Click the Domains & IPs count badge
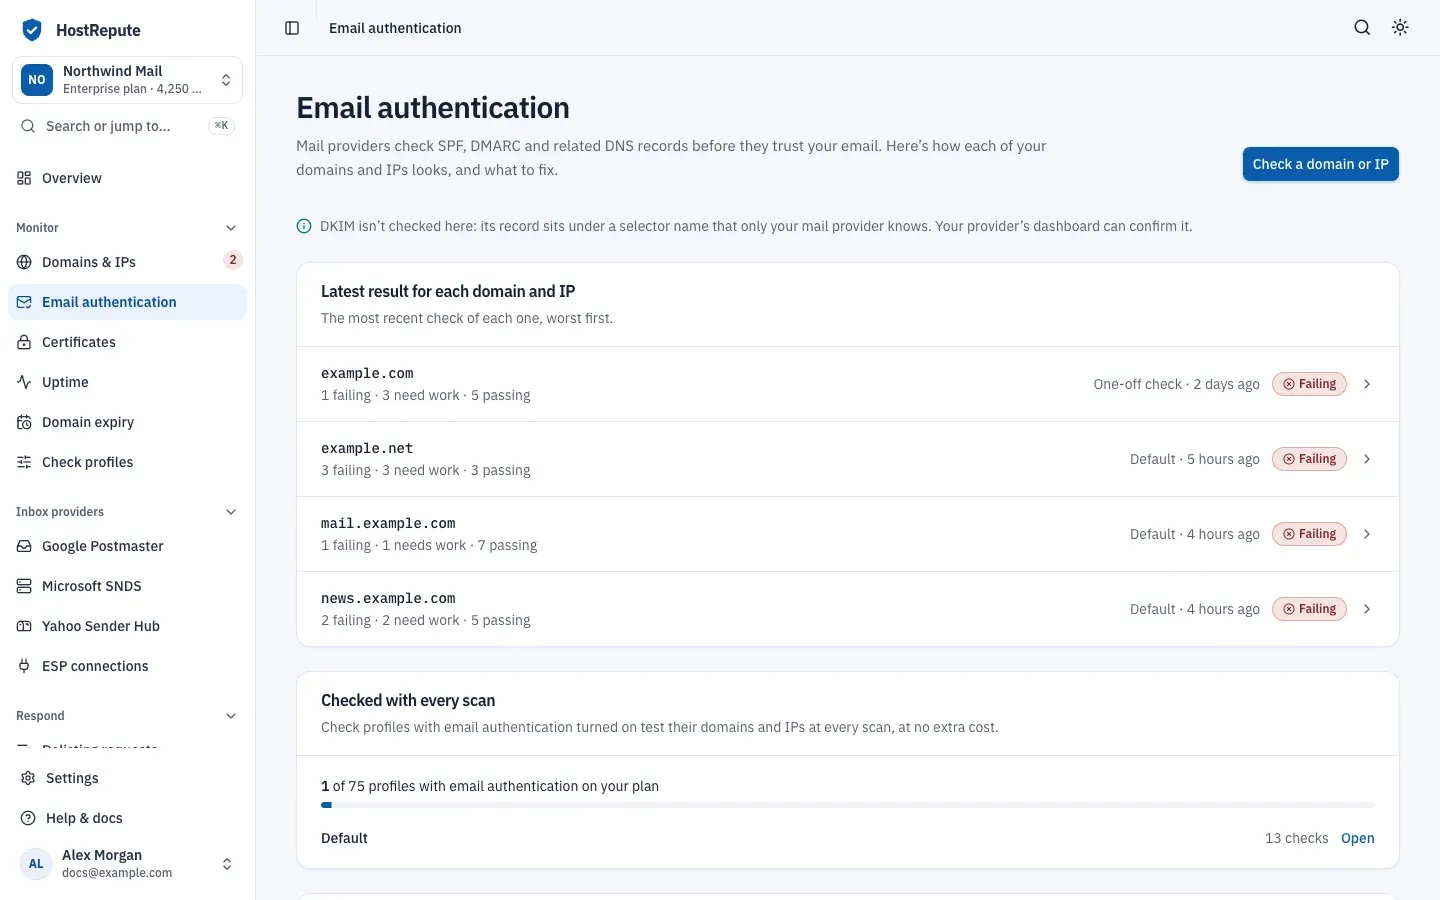Screen dimensions: 1440x900 click(x=233, y=260)
